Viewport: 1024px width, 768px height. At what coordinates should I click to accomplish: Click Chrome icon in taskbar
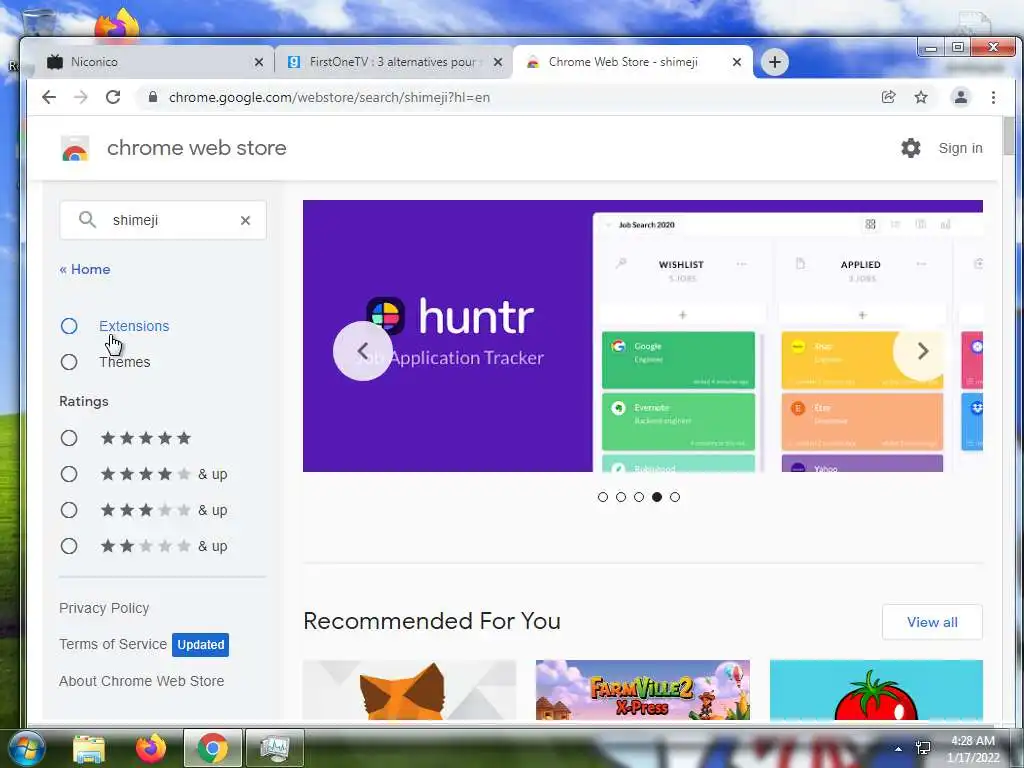[x=213, y=748]
